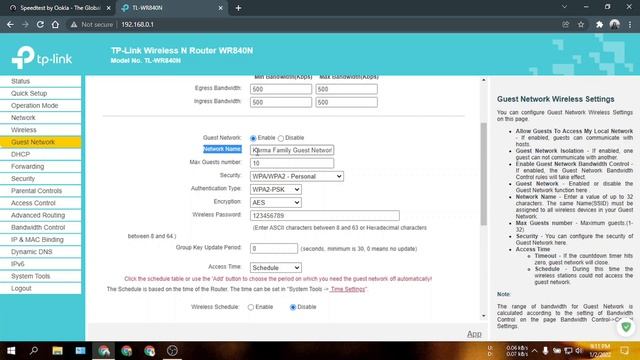
Task: Click the Network Name input field
Action: point(292,150)
